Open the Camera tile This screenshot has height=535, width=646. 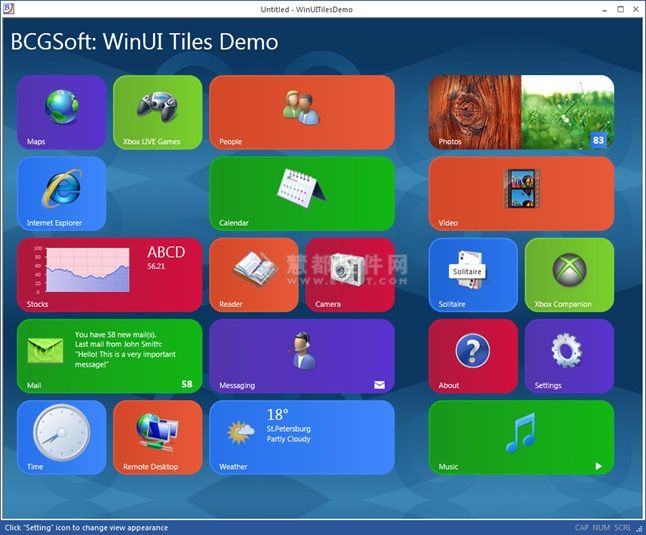tap(350, 275)
